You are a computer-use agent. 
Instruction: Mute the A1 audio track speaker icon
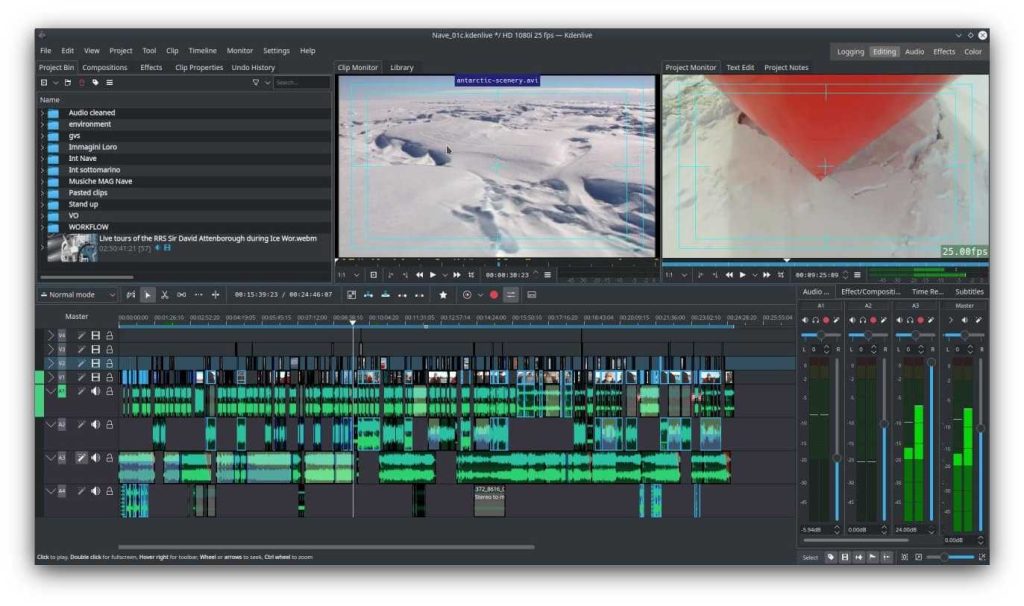96,390
